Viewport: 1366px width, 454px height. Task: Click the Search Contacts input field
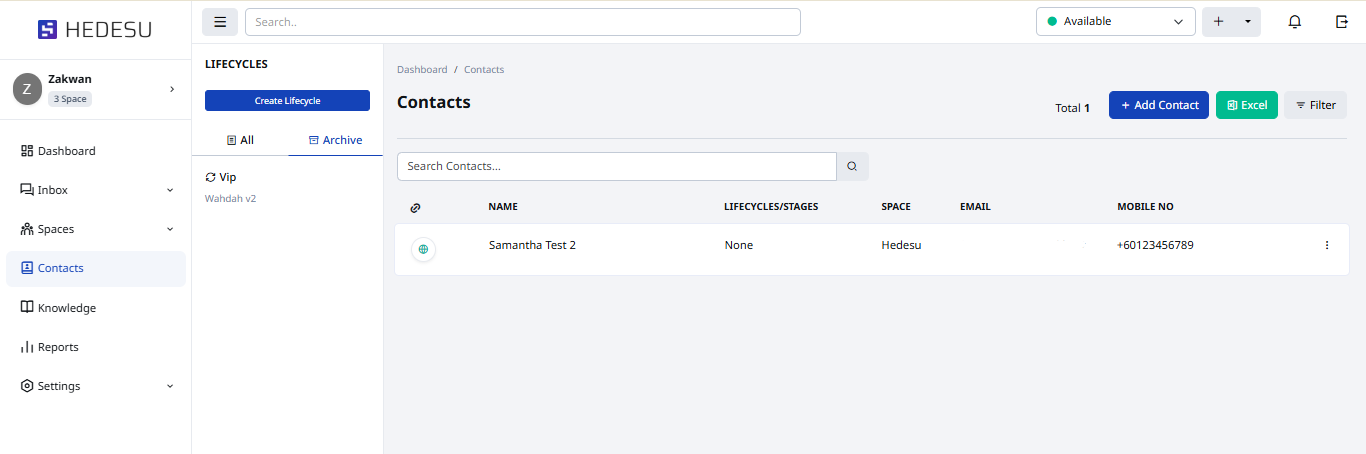(x=616, y=166)
